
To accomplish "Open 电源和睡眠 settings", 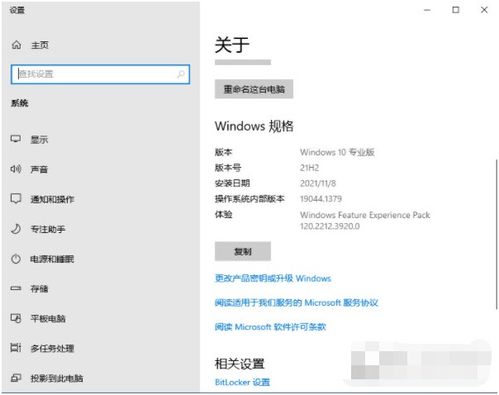I will (x=52, y=259).
